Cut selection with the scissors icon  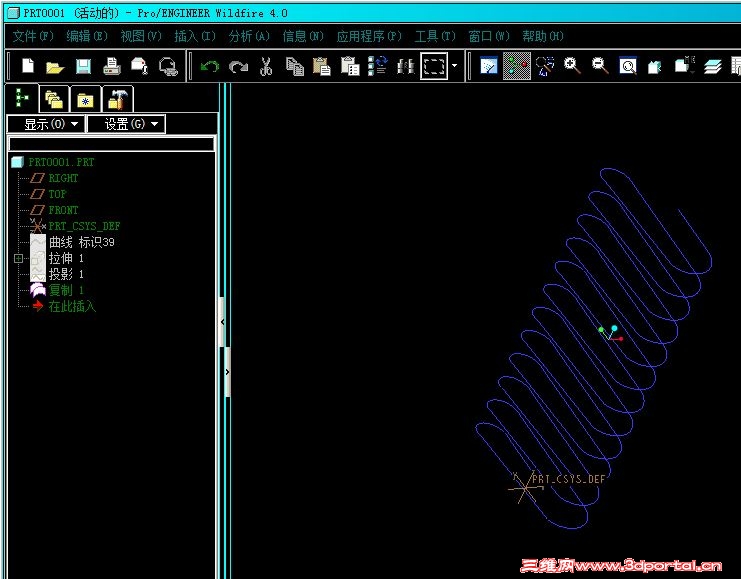(266, 67)
